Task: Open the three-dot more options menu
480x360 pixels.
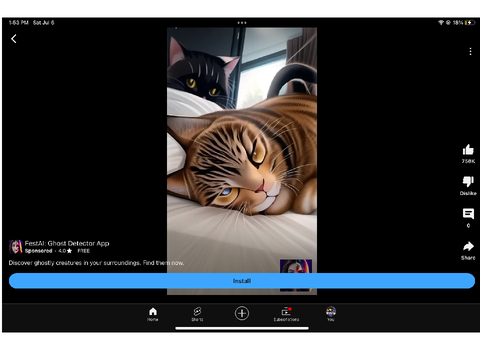Action: pyautogui.click(x=470, y=51)
